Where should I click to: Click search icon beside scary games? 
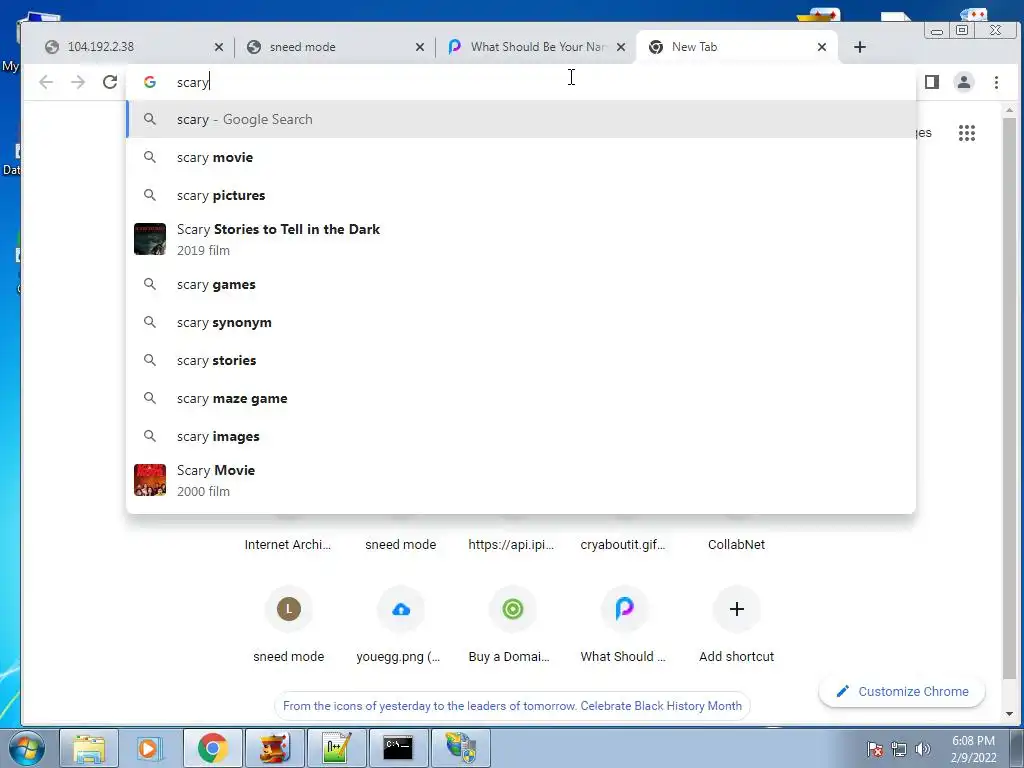click(150, 285)
